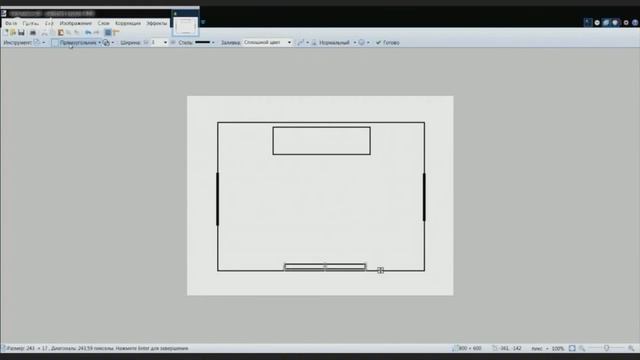Click the shape move handle near the small rectangle

pyautogui.click(x=380, y=270)
